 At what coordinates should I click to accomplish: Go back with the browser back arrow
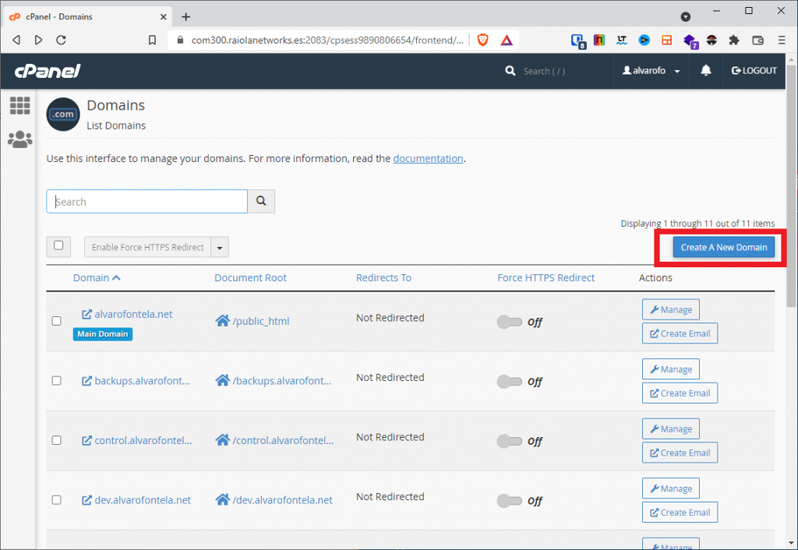[x=16, y=40]
